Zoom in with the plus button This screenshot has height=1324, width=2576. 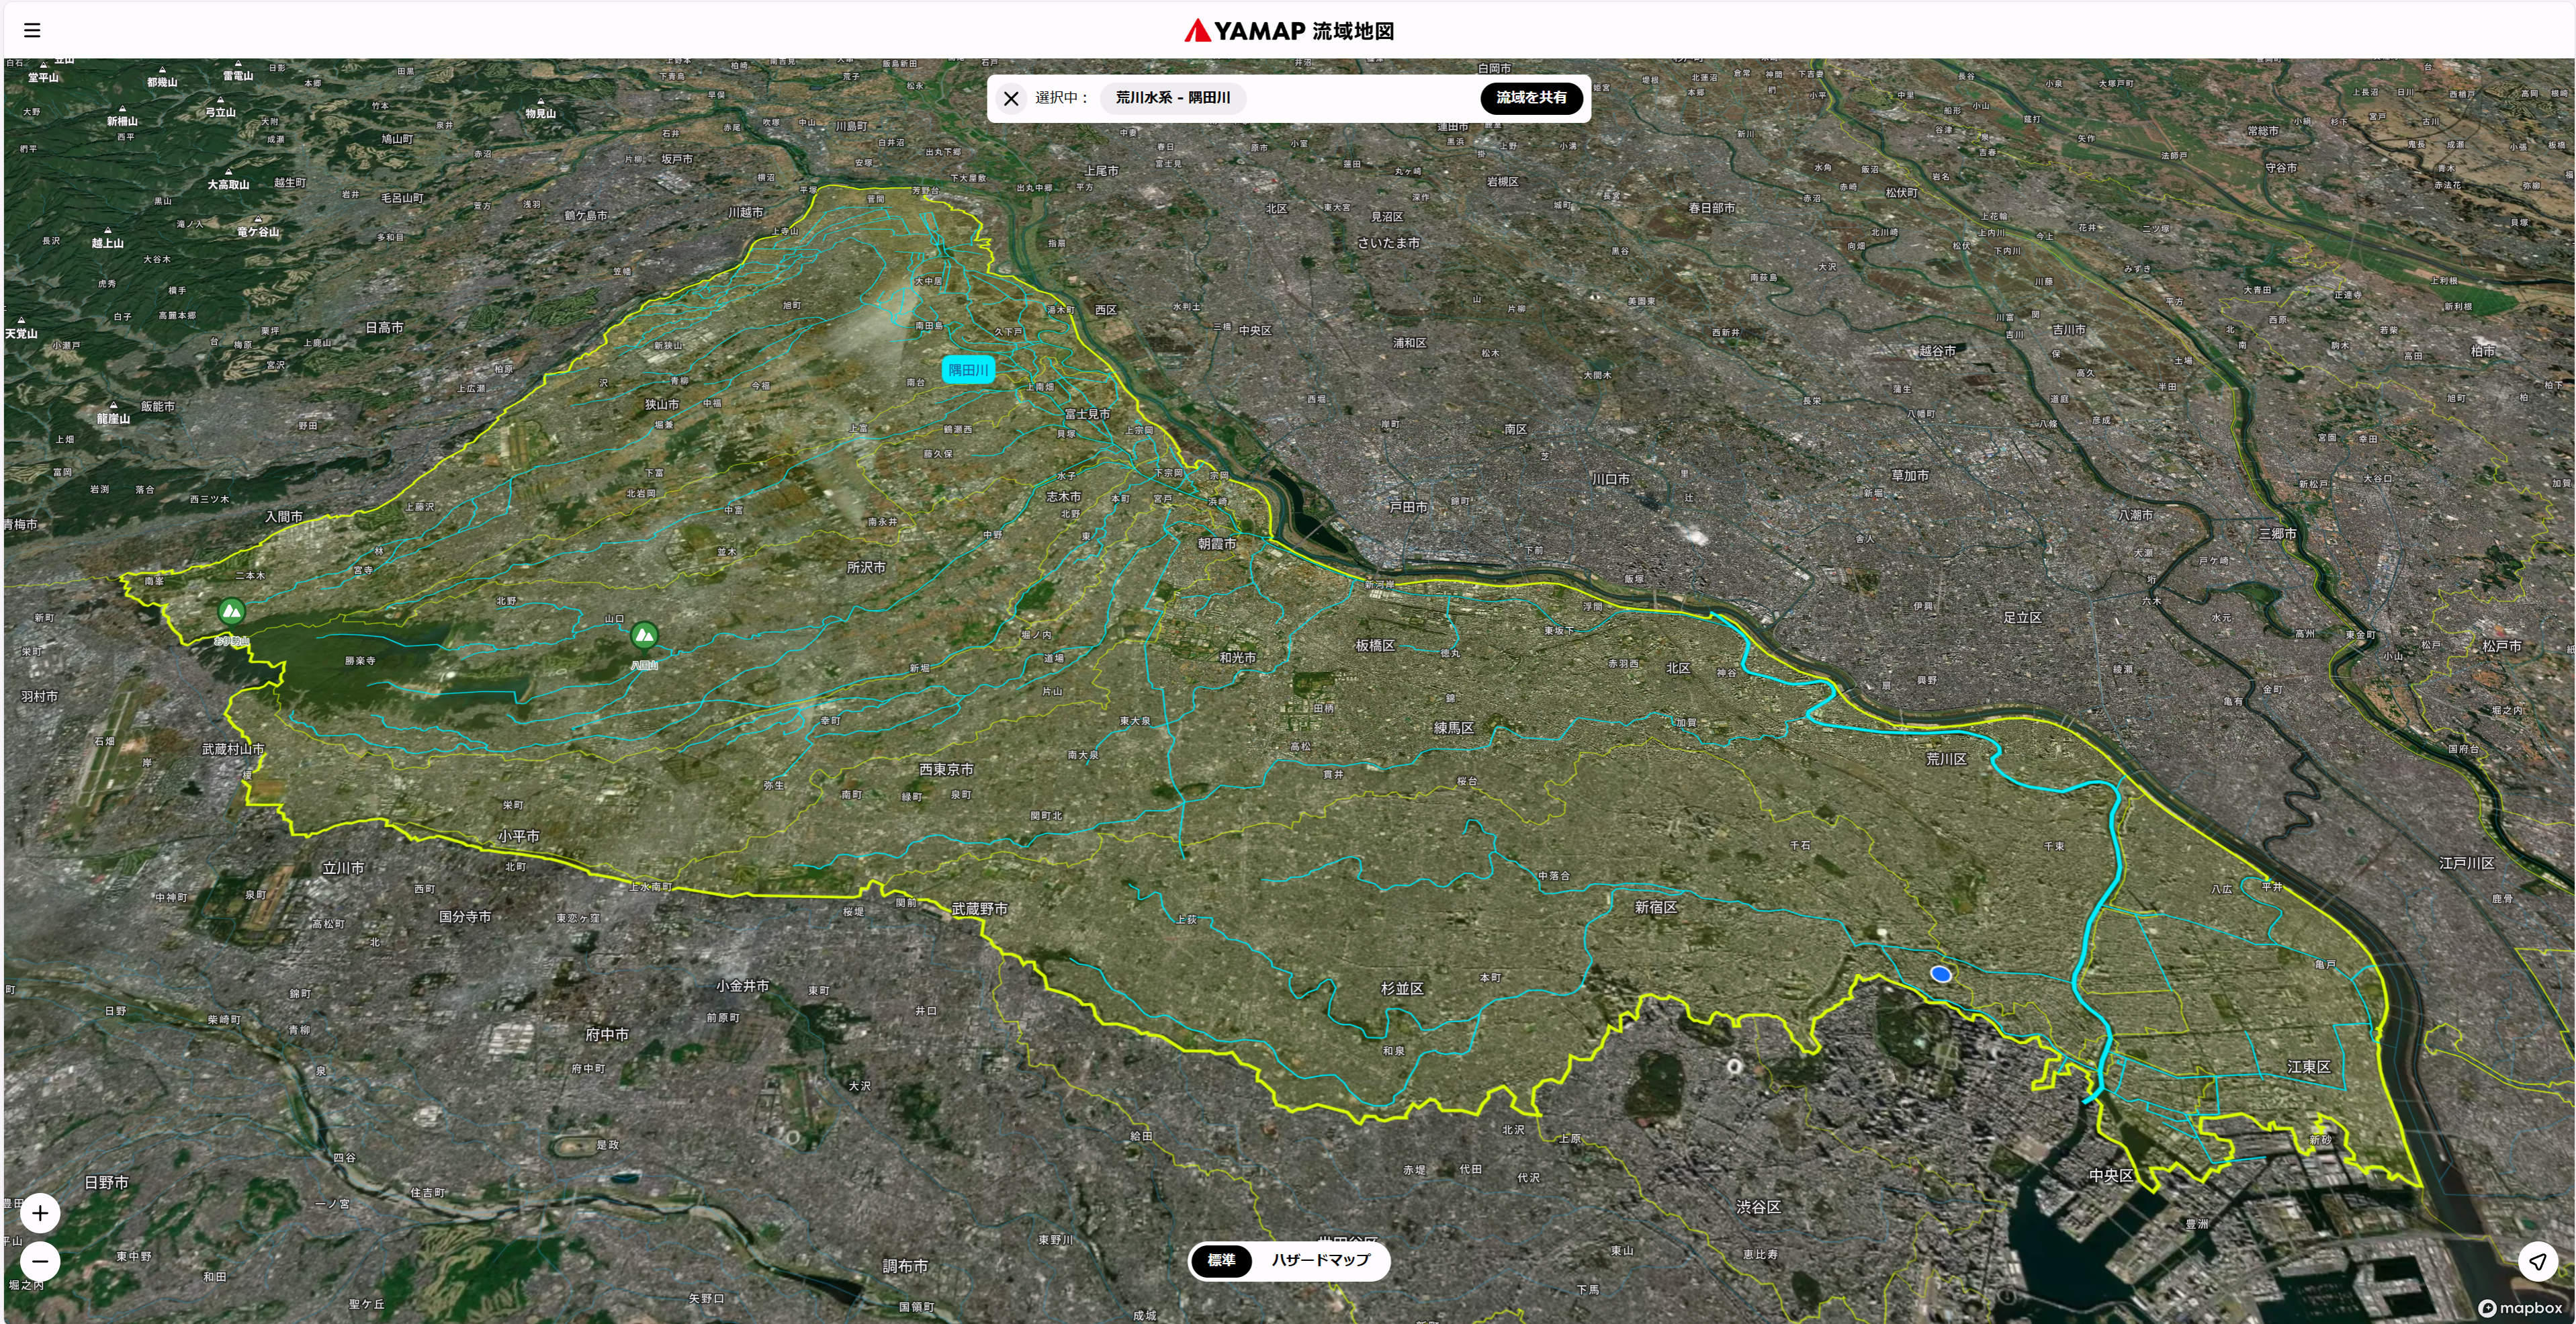tap(40, 1213)
